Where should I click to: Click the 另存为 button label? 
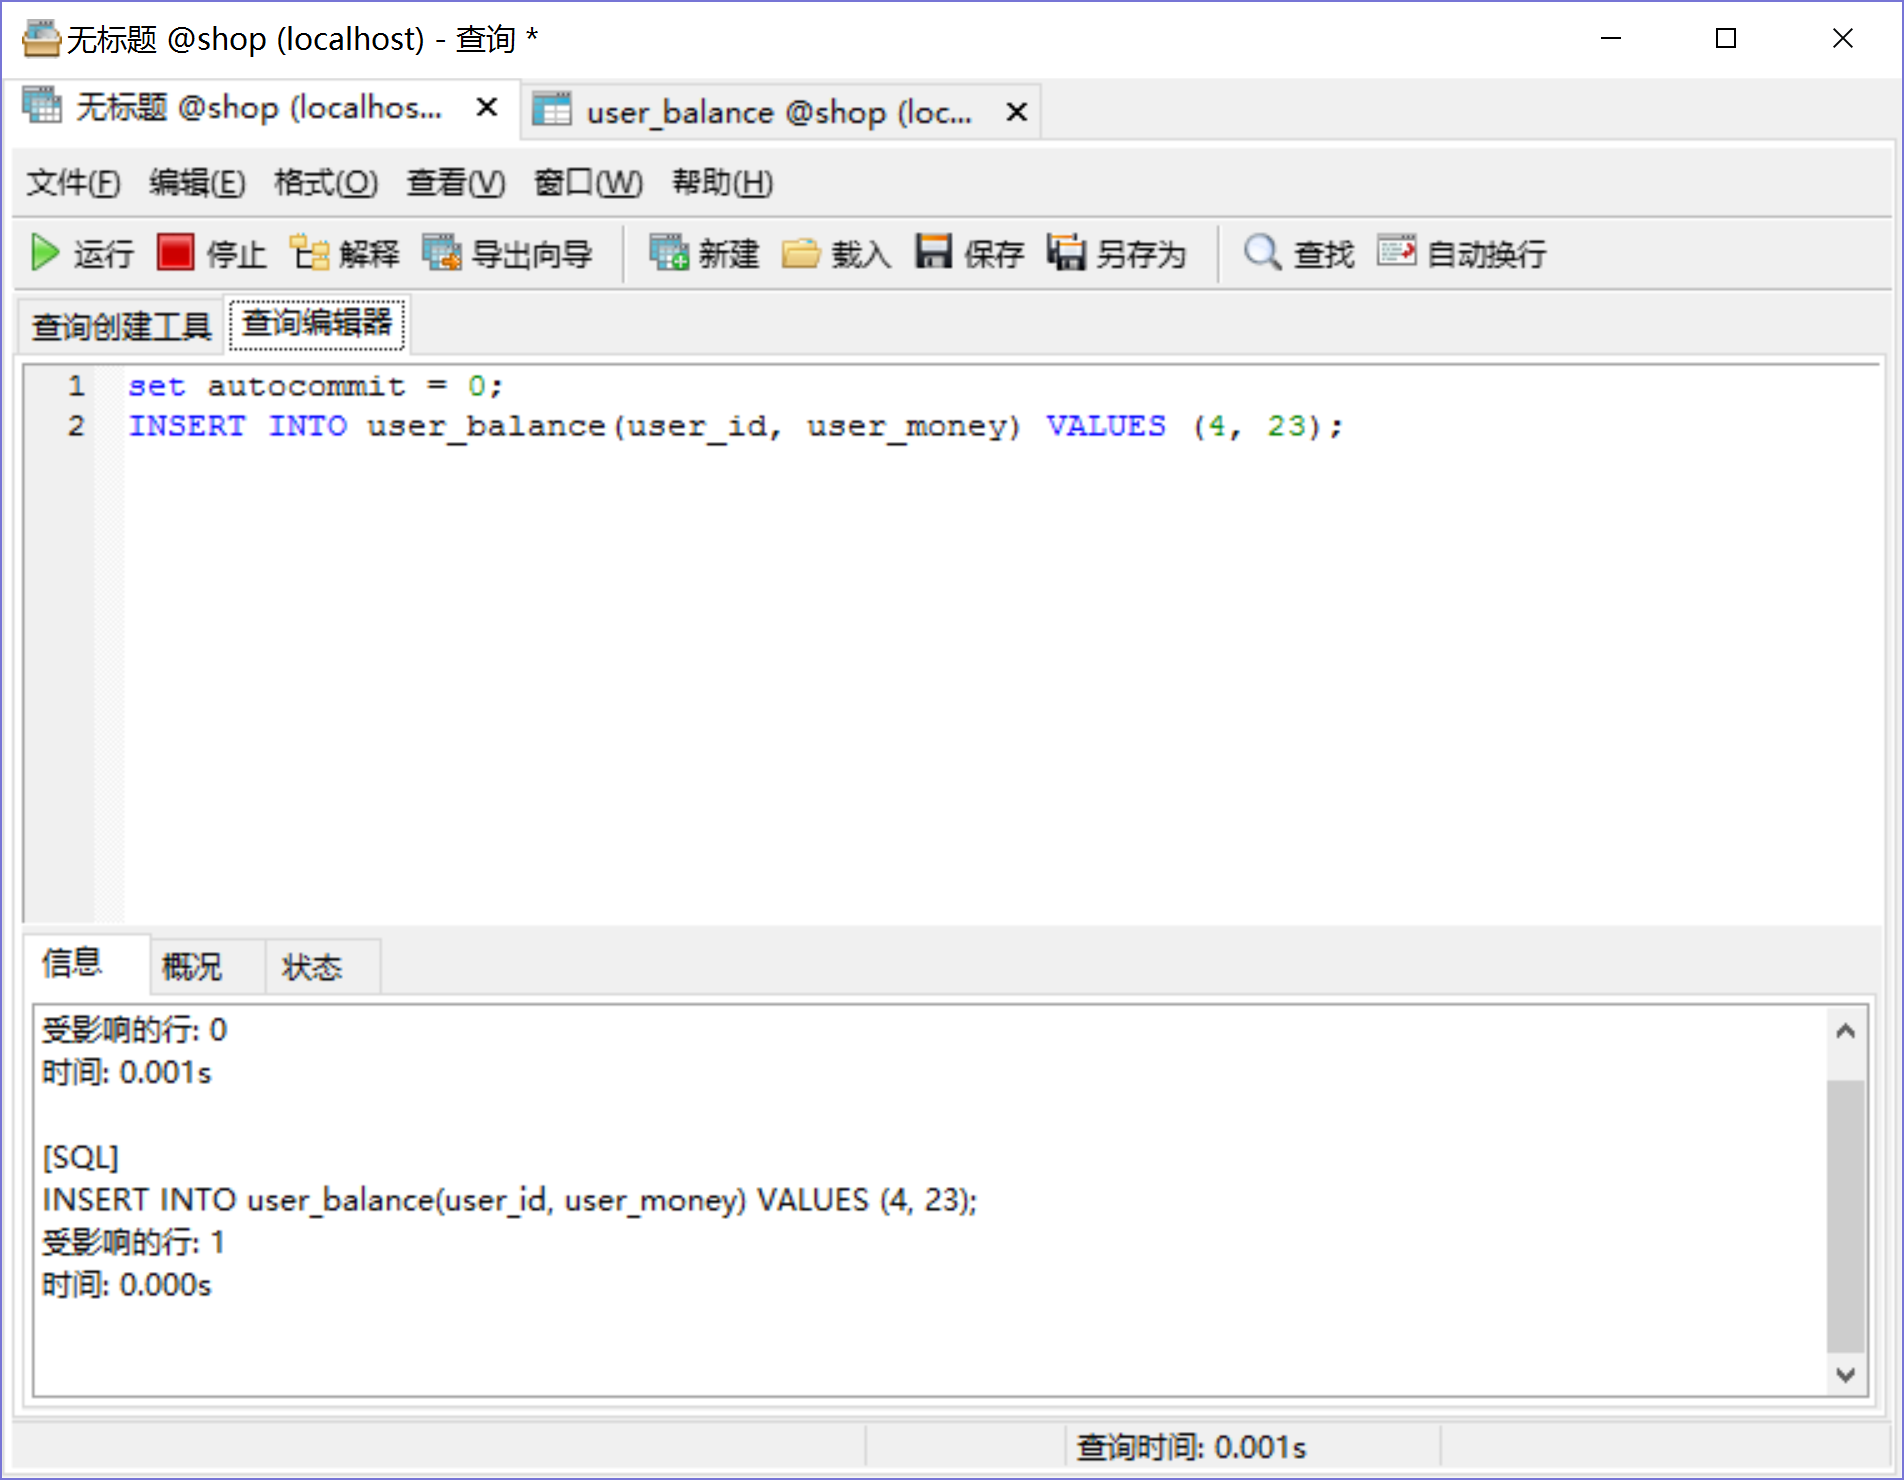coord(1141,254)
